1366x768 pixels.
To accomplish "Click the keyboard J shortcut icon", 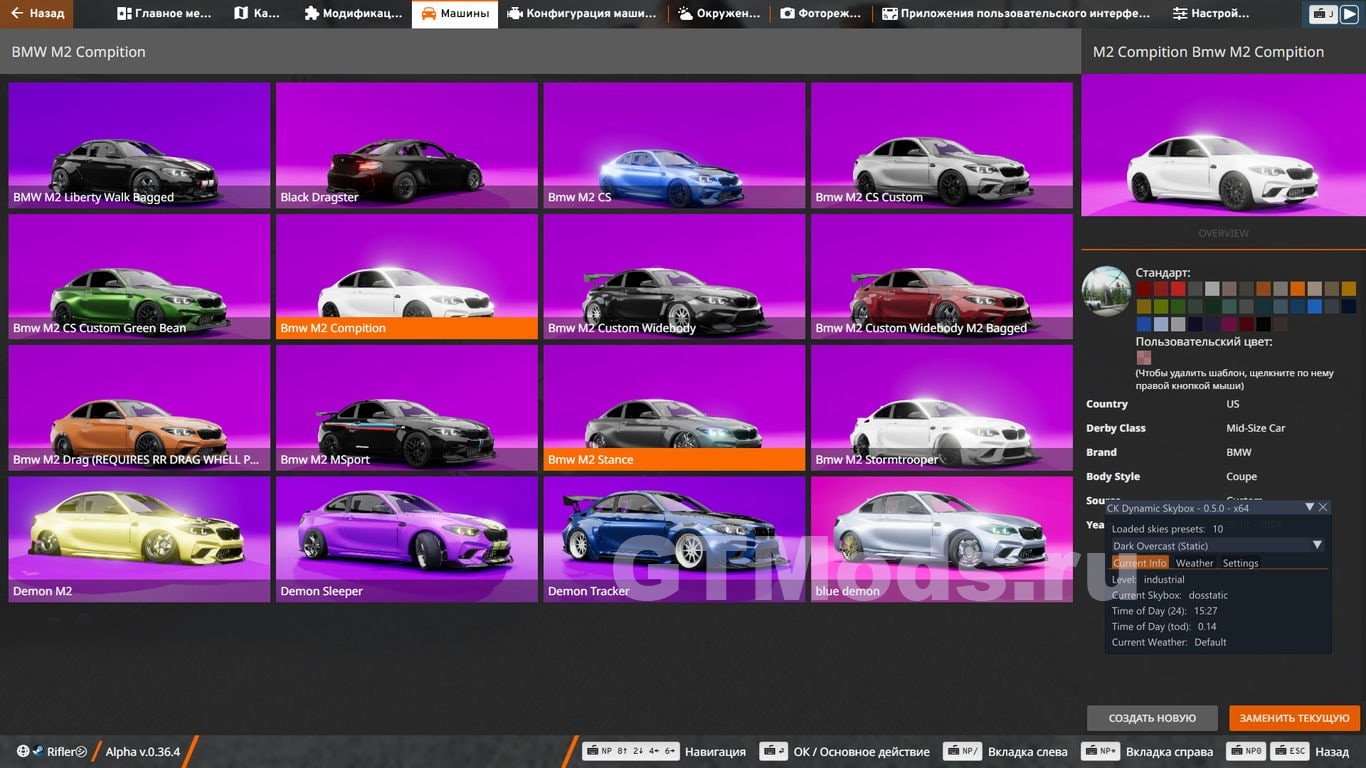I will pos(1324,14).
